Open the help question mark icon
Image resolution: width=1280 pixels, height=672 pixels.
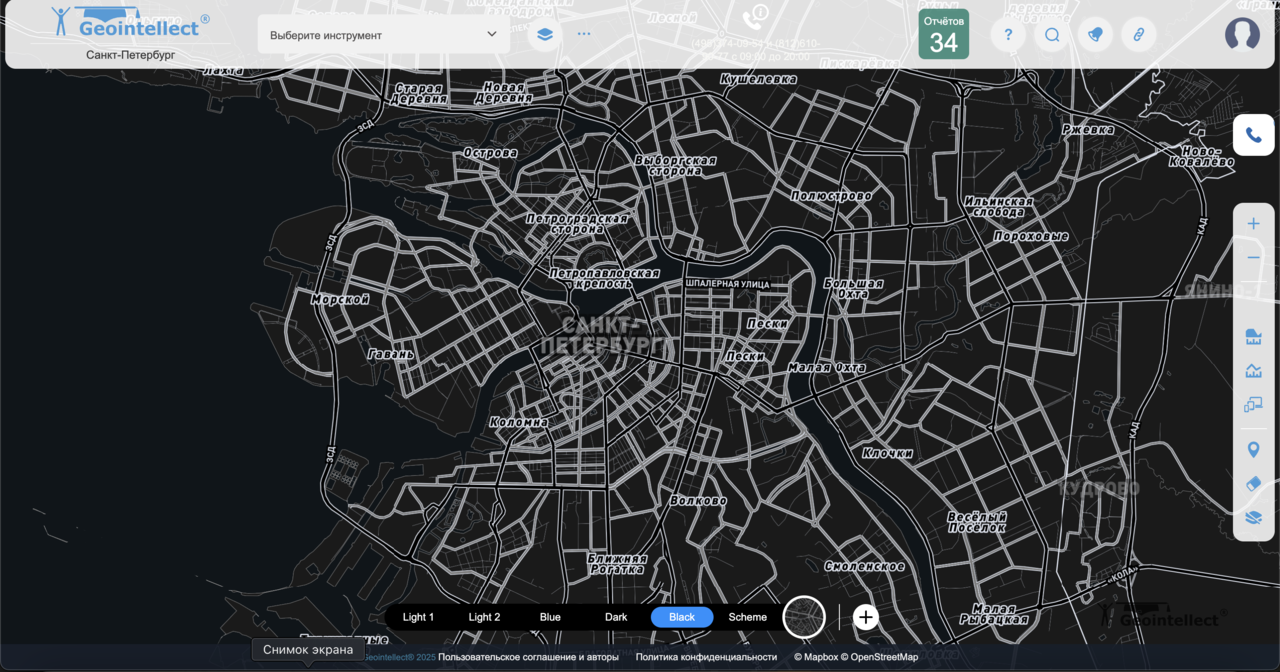[x=1008, y=35]
